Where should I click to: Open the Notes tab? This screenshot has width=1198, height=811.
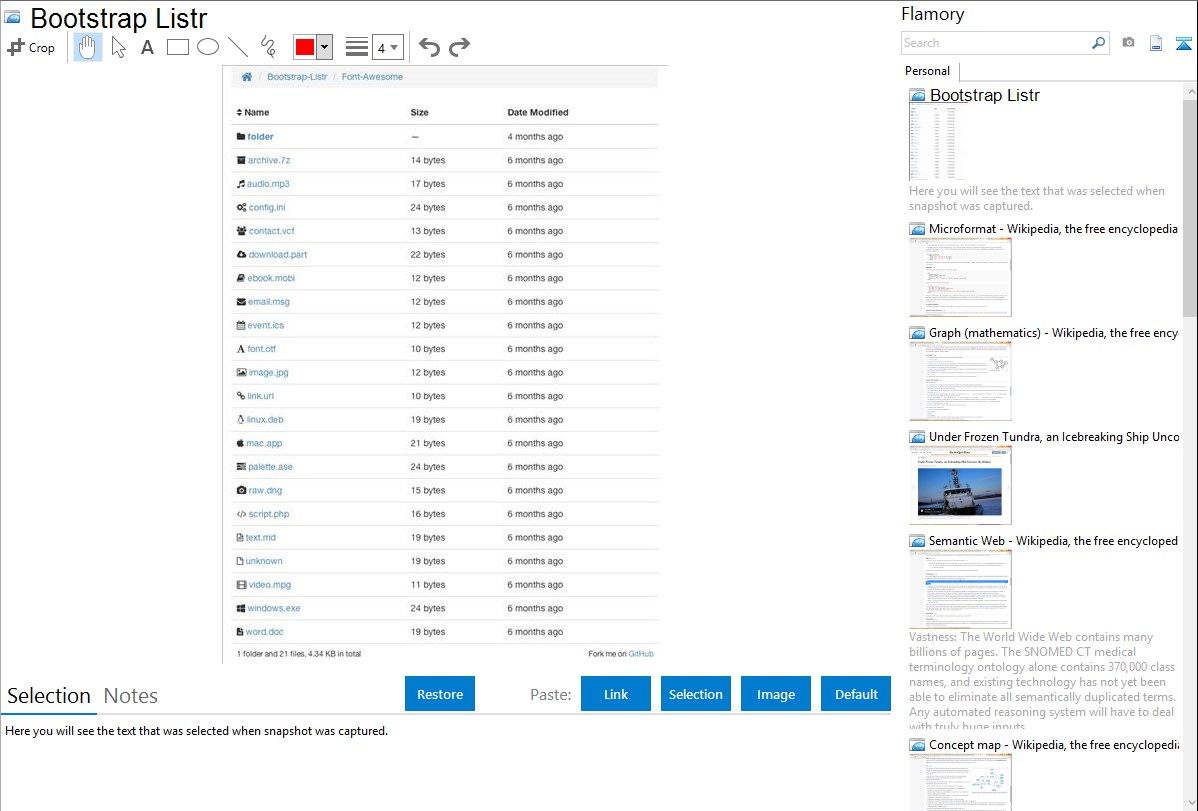pos(131,696)
